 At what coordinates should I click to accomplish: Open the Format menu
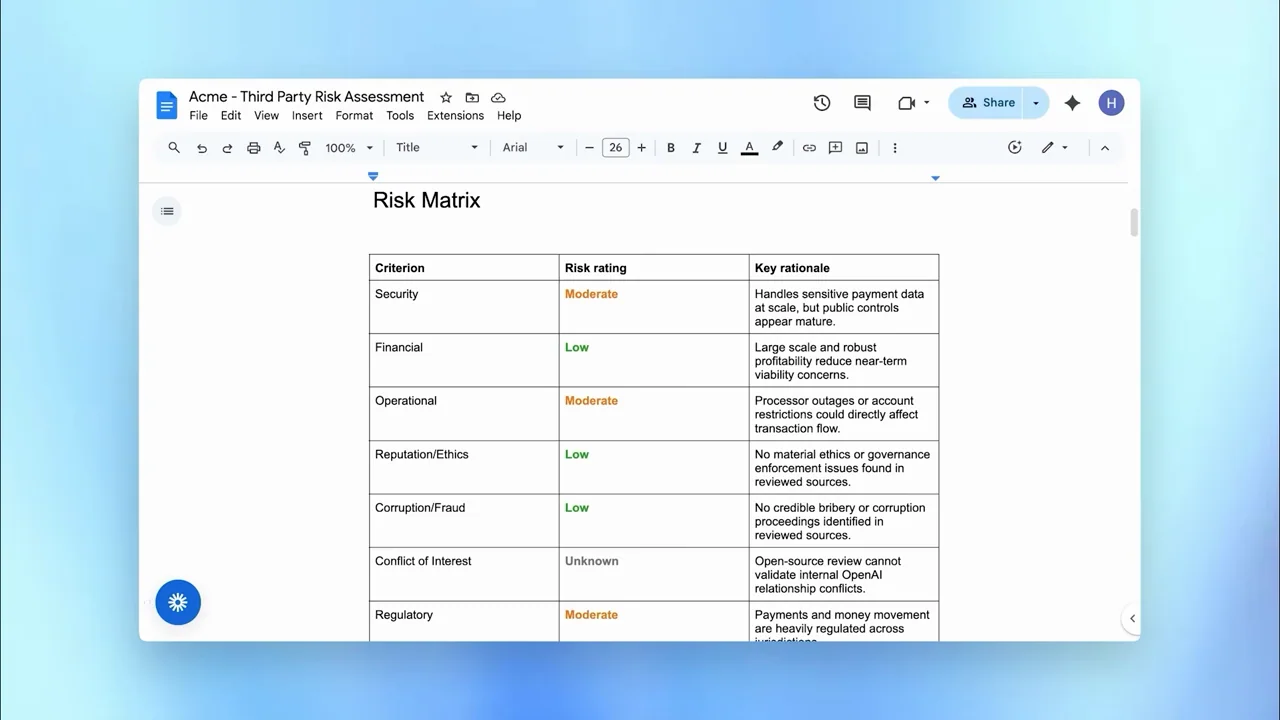click(x=354, y=116)
